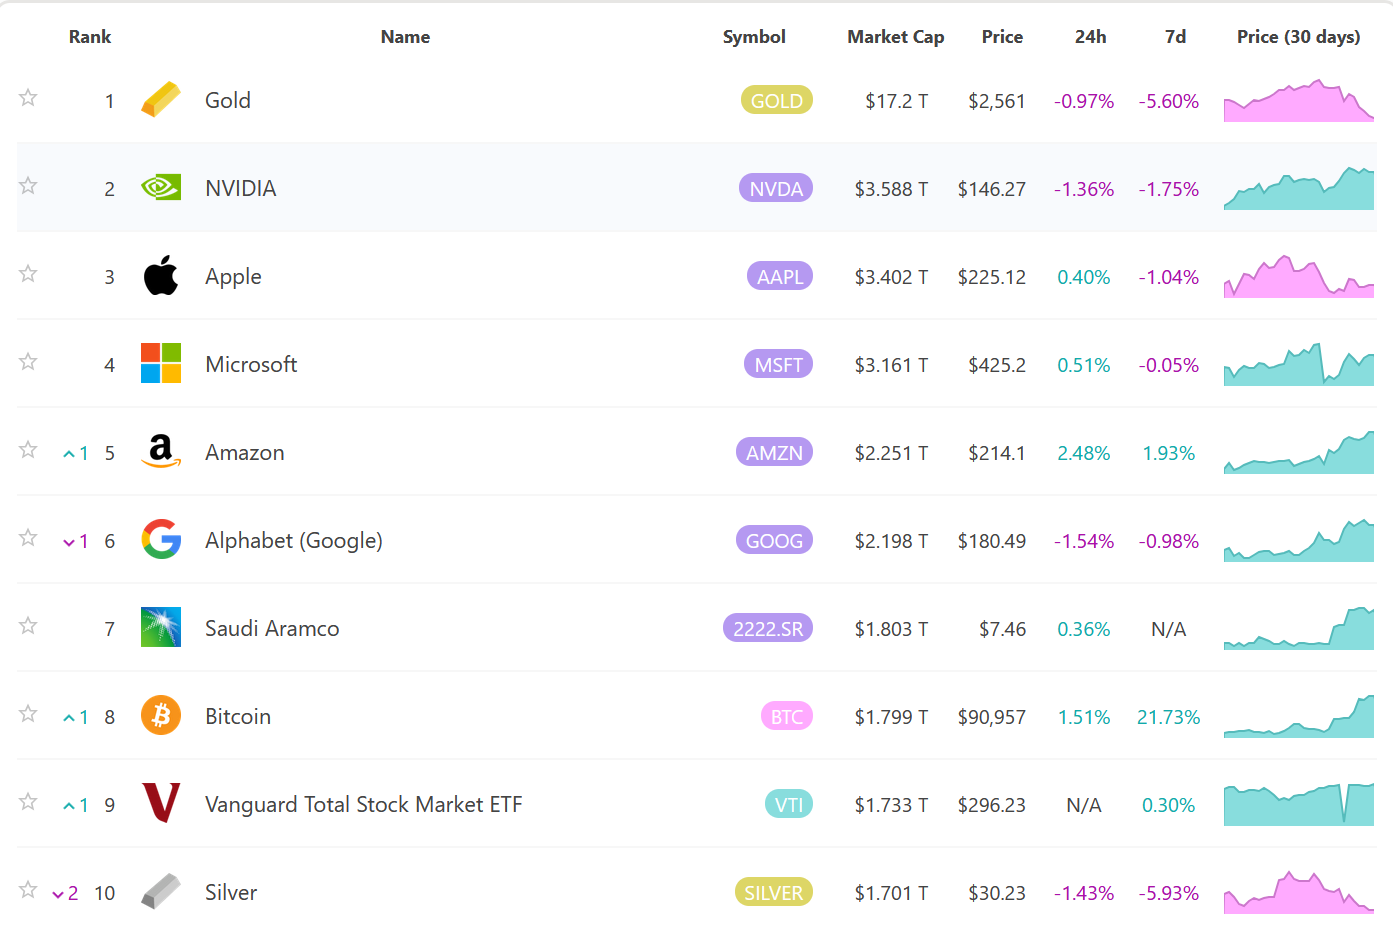
Task: Click the Gold bar logo icon
Action: pos(160,100)
